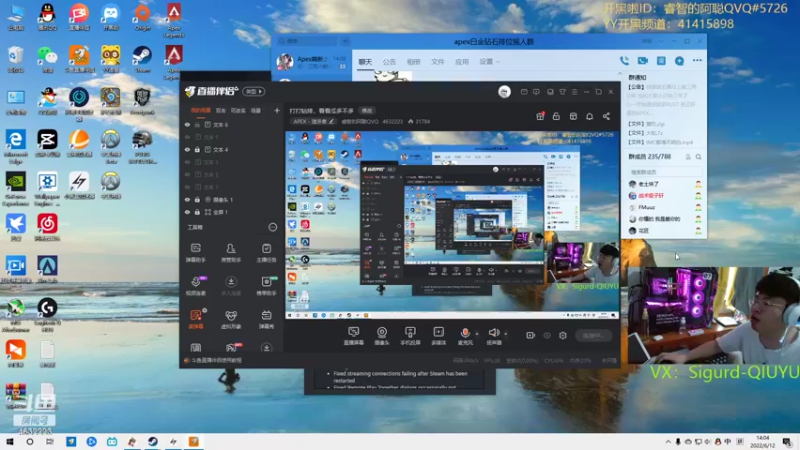Change the APEX game category tag

313,121
